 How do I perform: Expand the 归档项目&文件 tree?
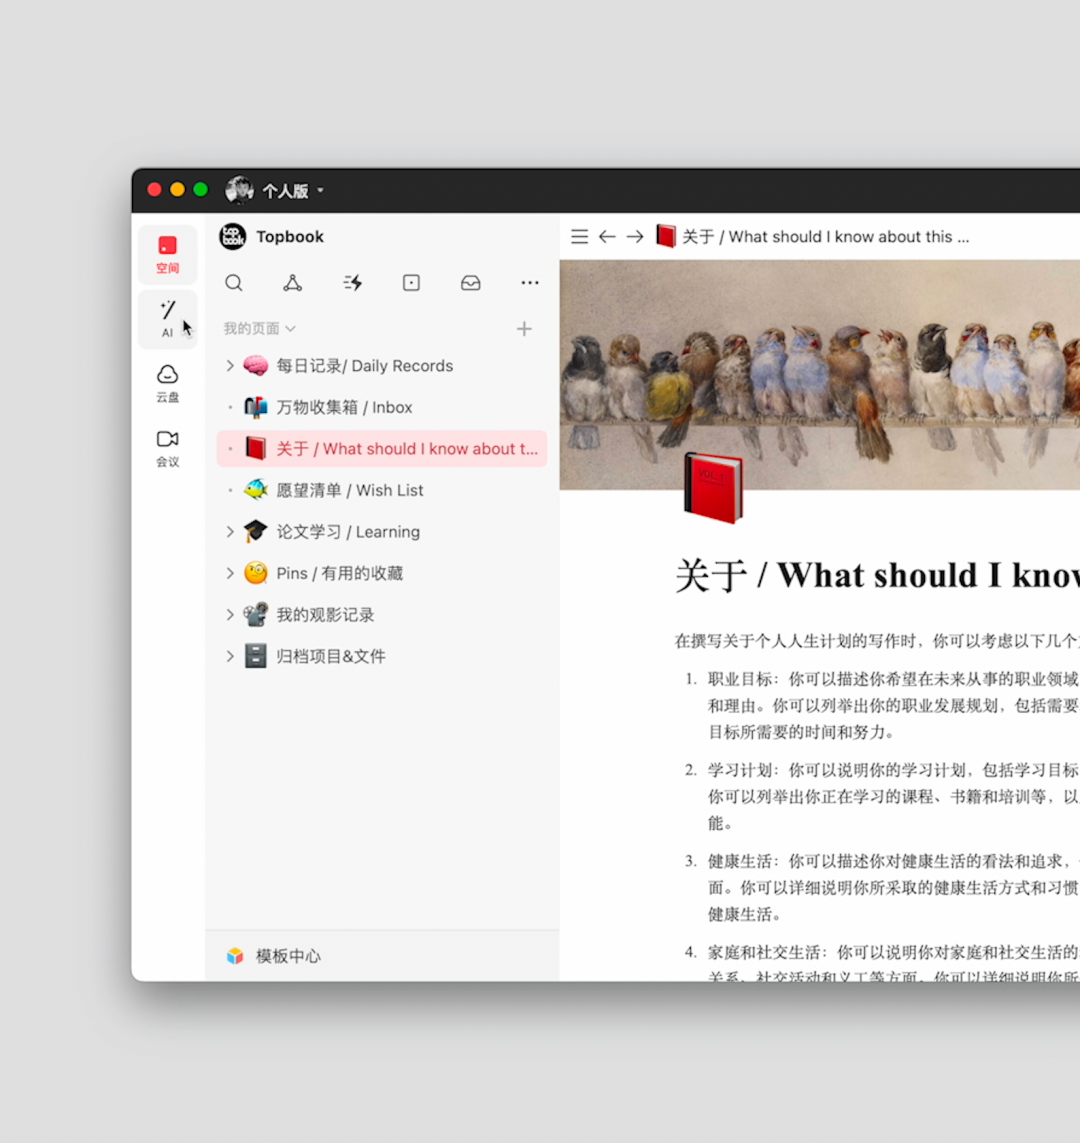click(x=230, y=656)
